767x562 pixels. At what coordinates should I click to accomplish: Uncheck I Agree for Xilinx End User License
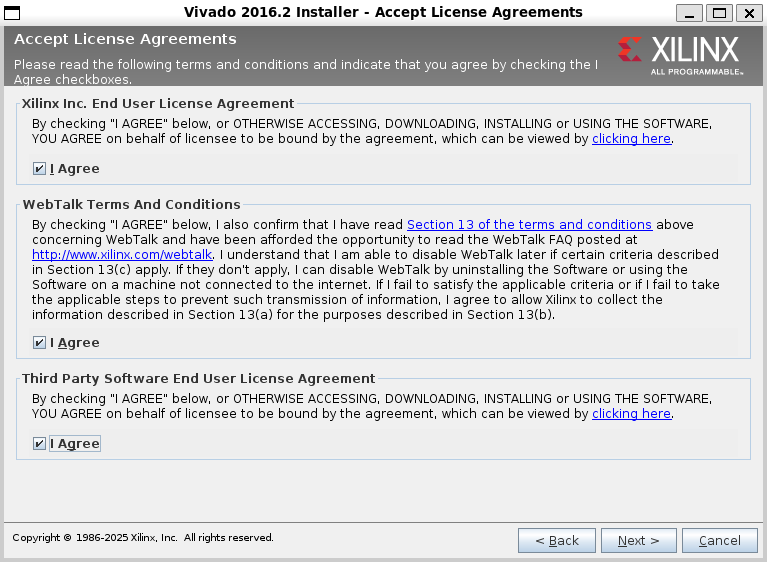[x=40, y=169]
